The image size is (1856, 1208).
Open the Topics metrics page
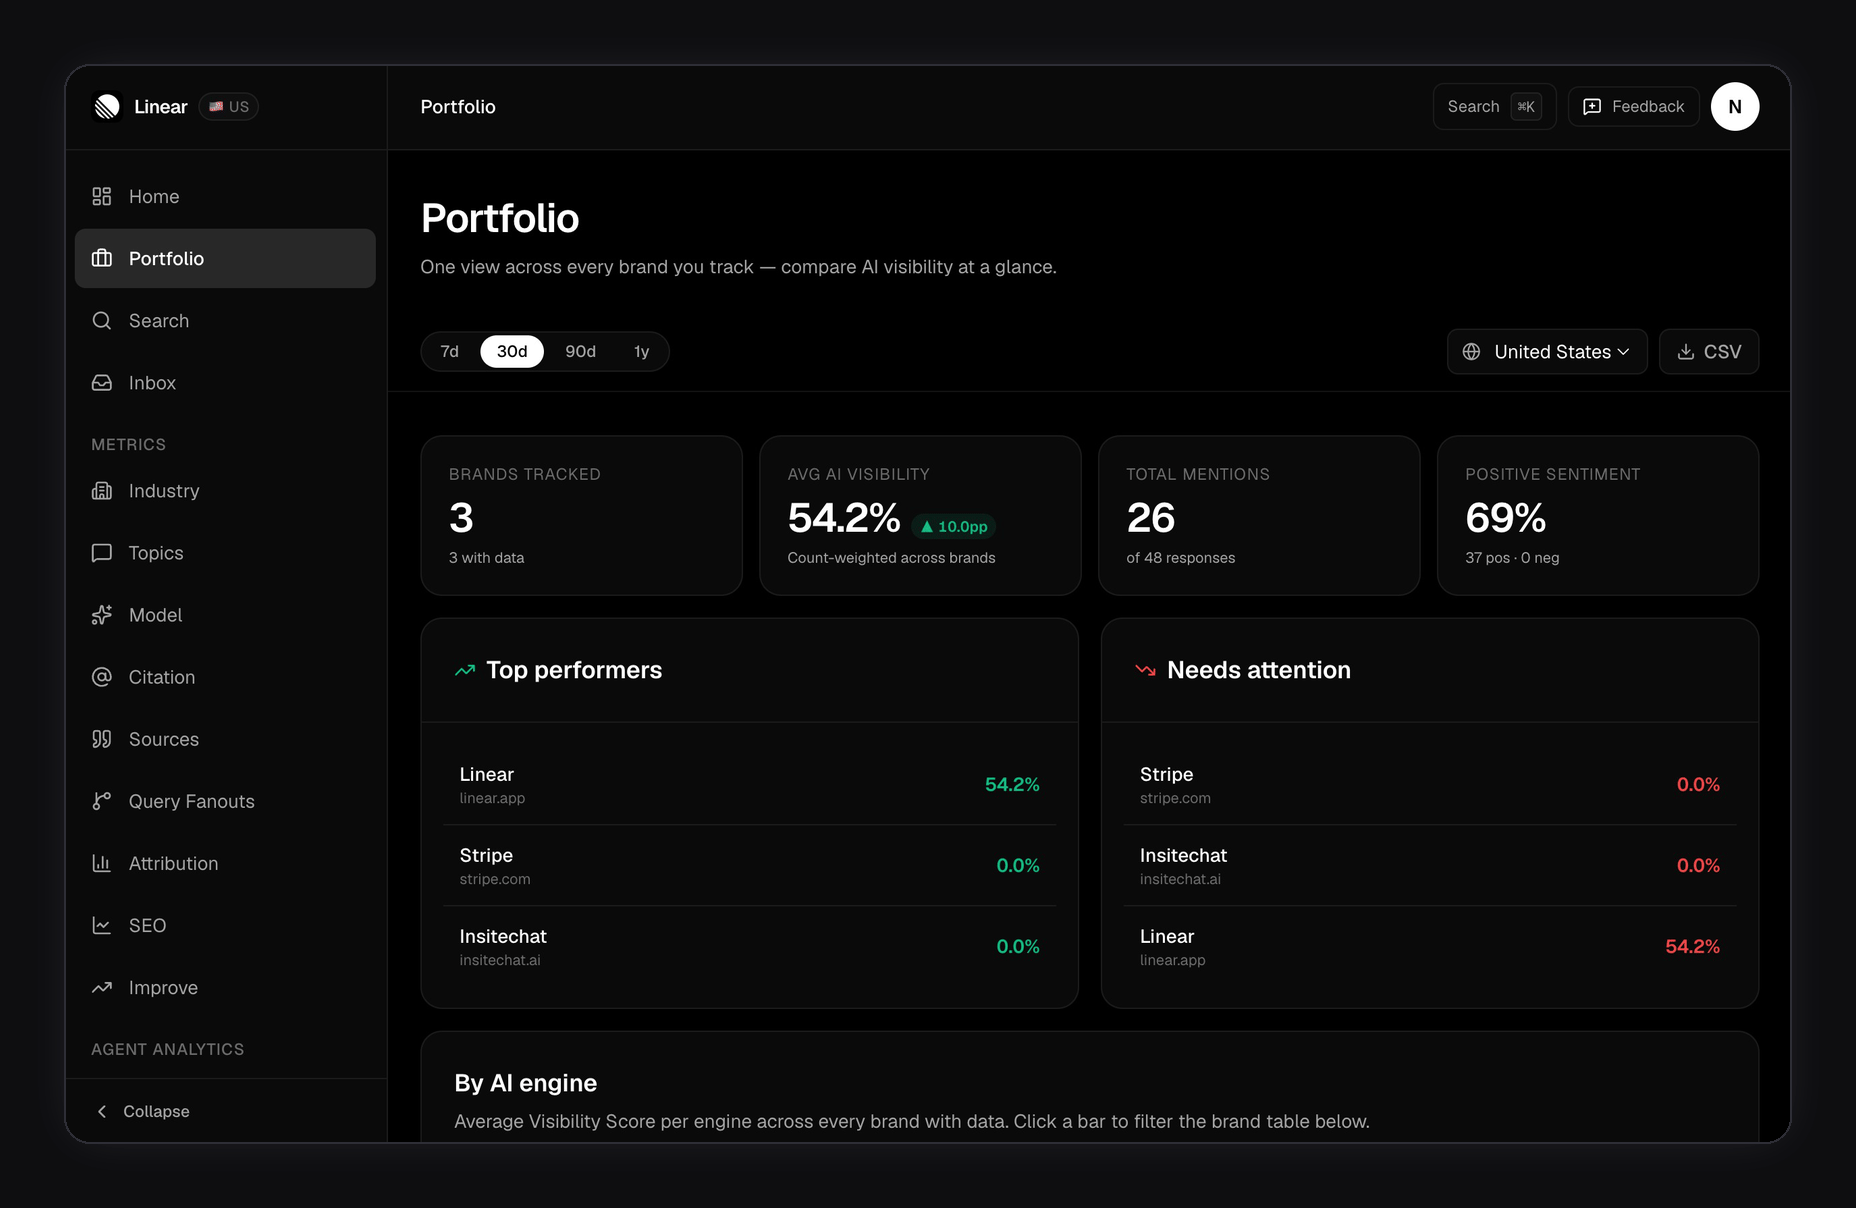coord(225,552)
